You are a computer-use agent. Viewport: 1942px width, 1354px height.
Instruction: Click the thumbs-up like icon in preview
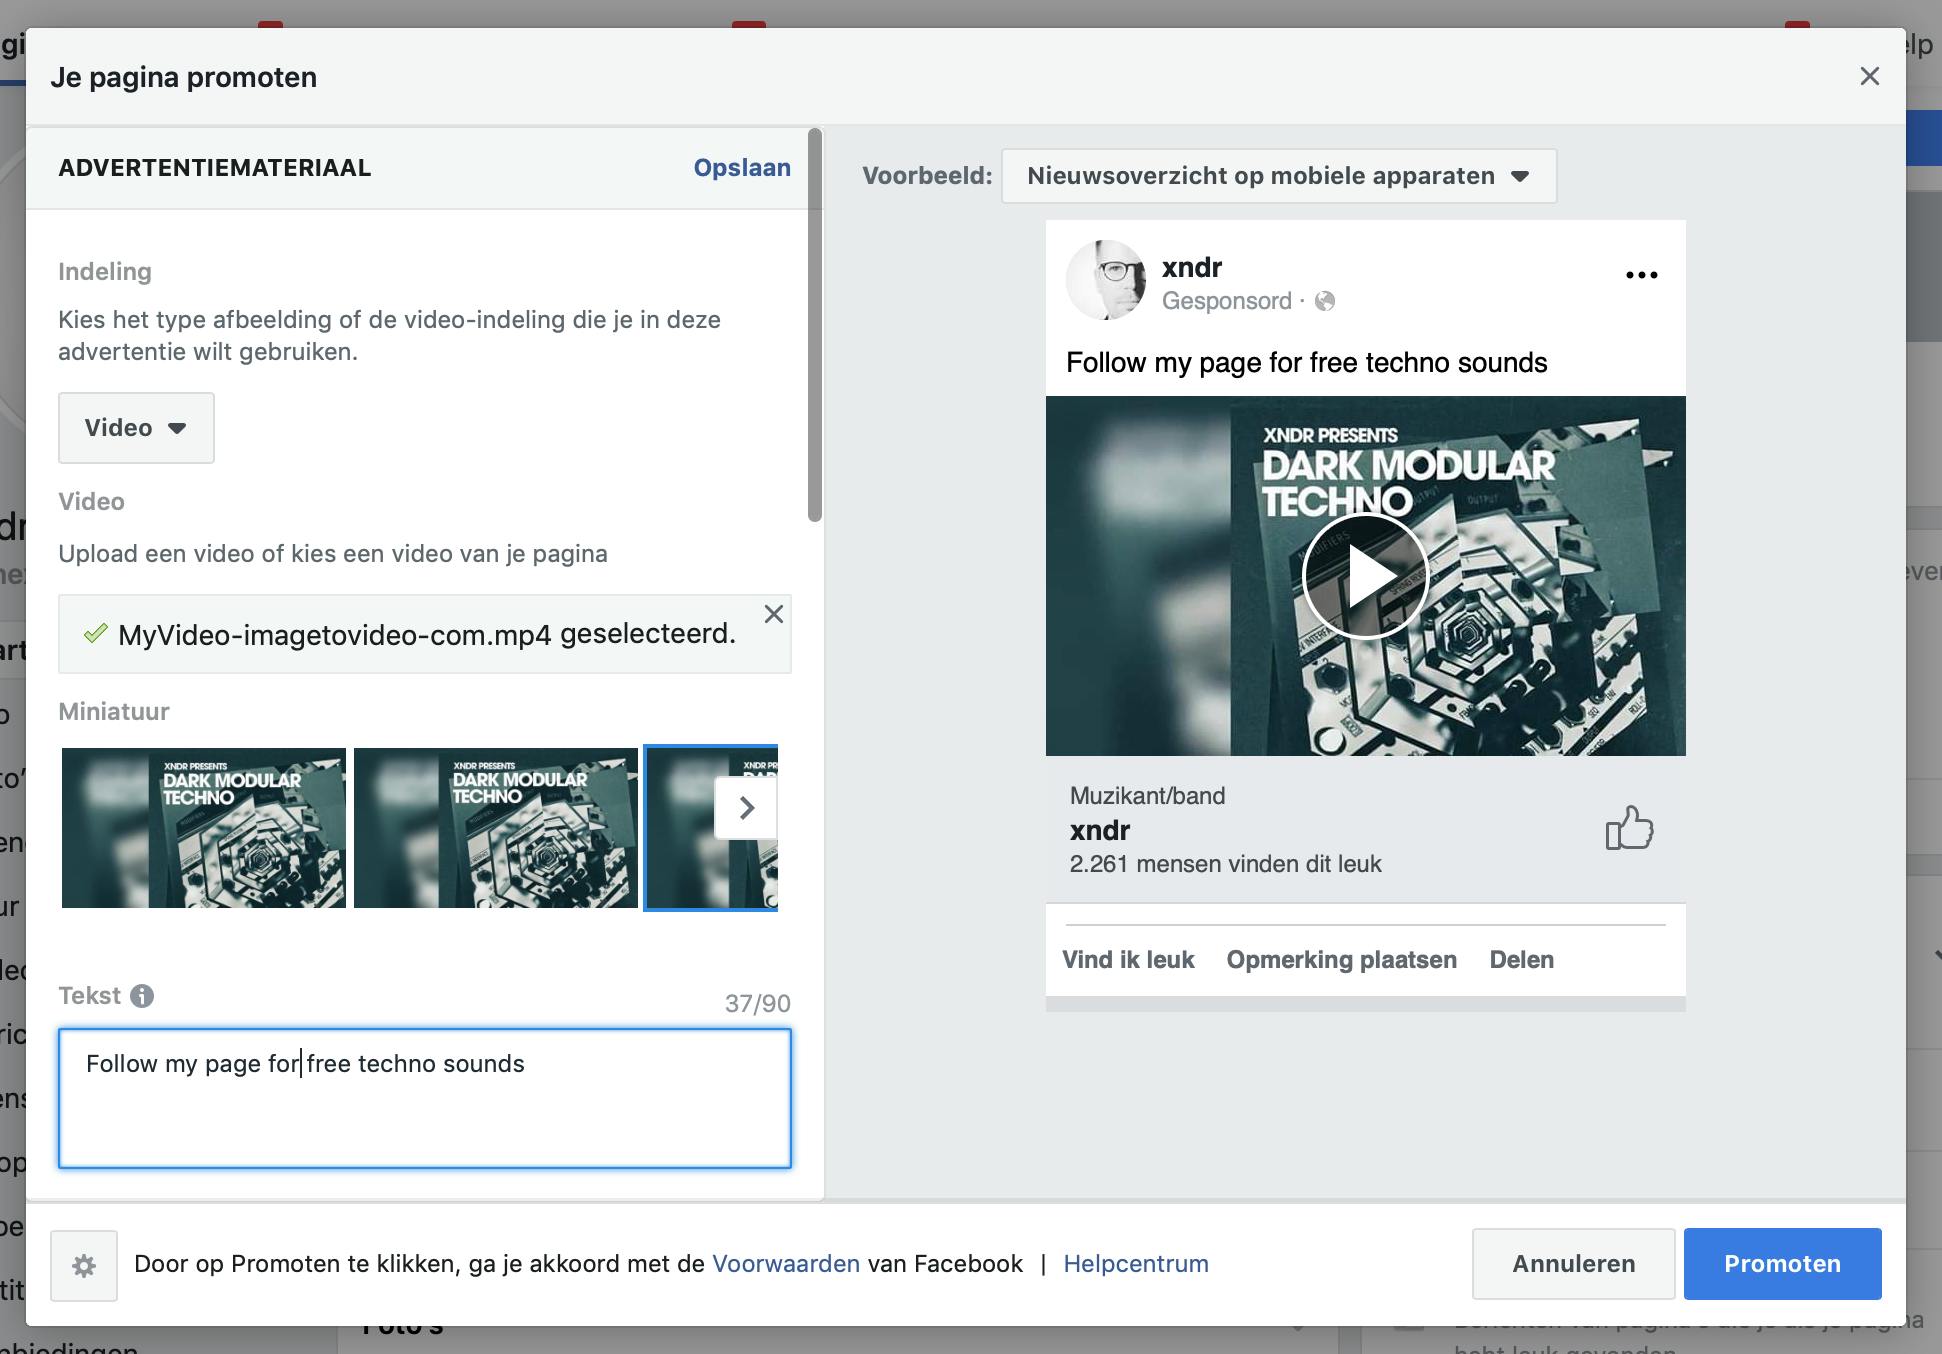[1629, 828]
